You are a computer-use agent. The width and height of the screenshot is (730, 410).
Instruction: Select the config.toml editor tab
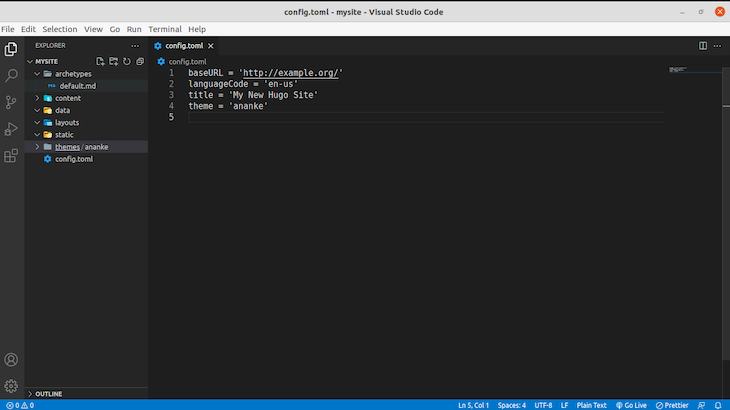point(184,46)
